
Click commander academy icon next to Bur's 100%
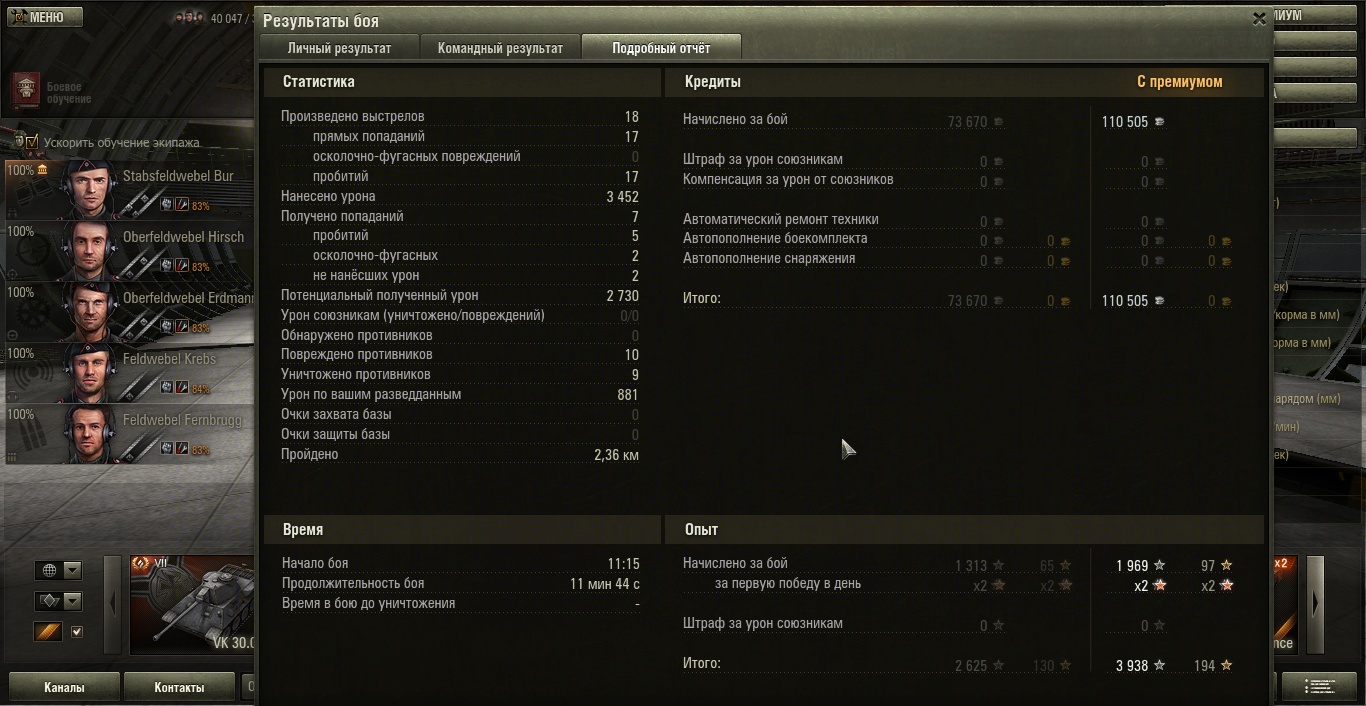point(43,170)
